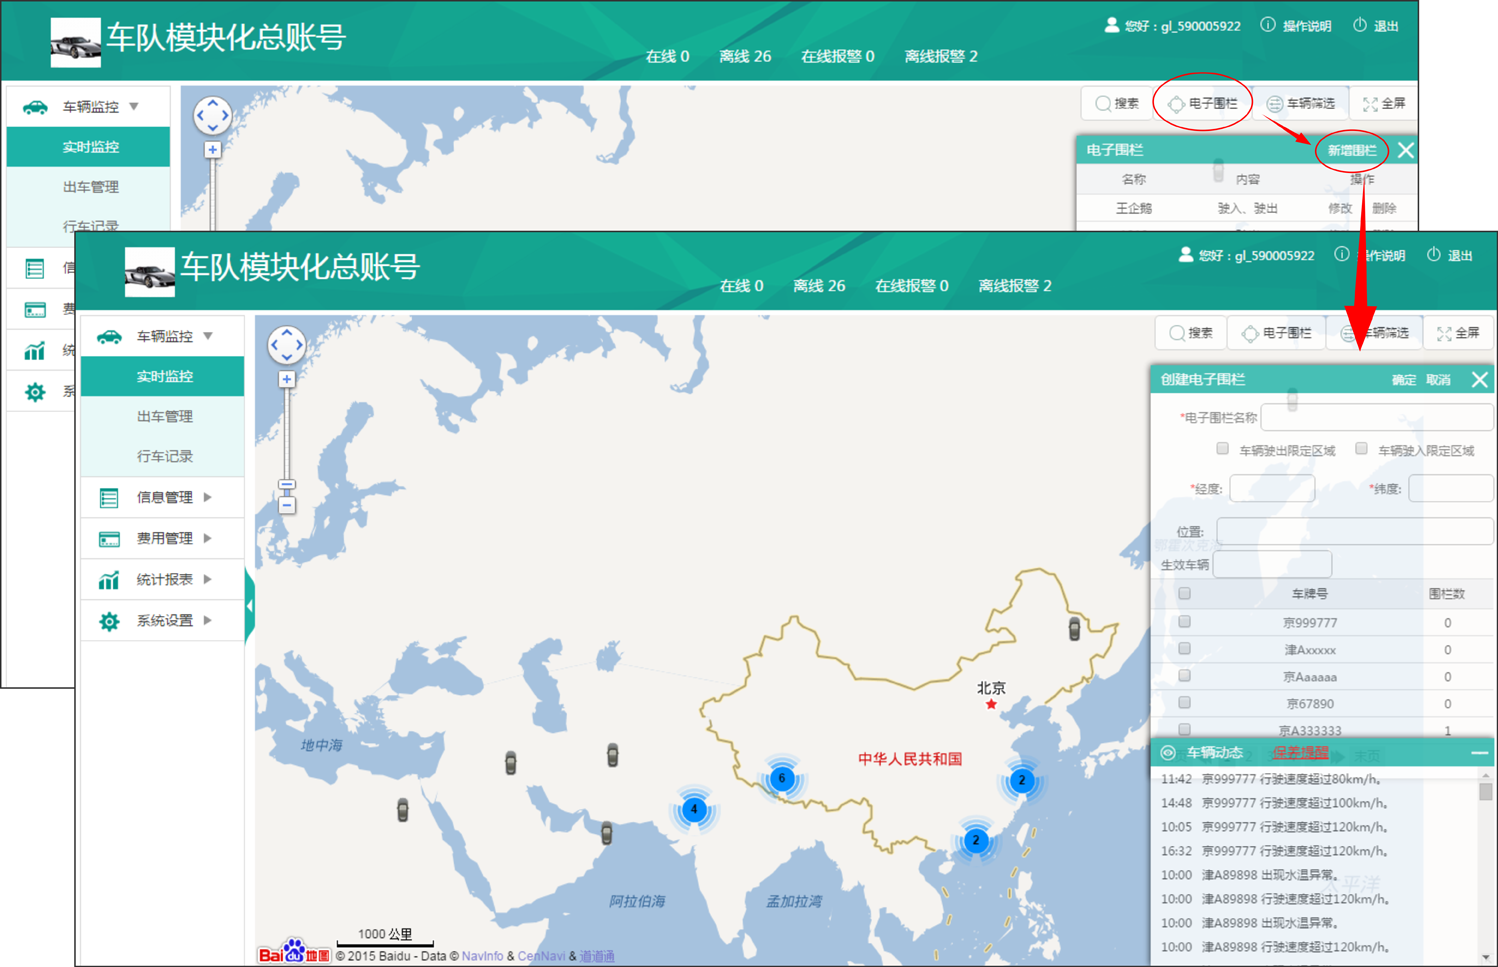
Task: Click the vehicle marker near the Mediterranean
Action: tap(403, 809)
